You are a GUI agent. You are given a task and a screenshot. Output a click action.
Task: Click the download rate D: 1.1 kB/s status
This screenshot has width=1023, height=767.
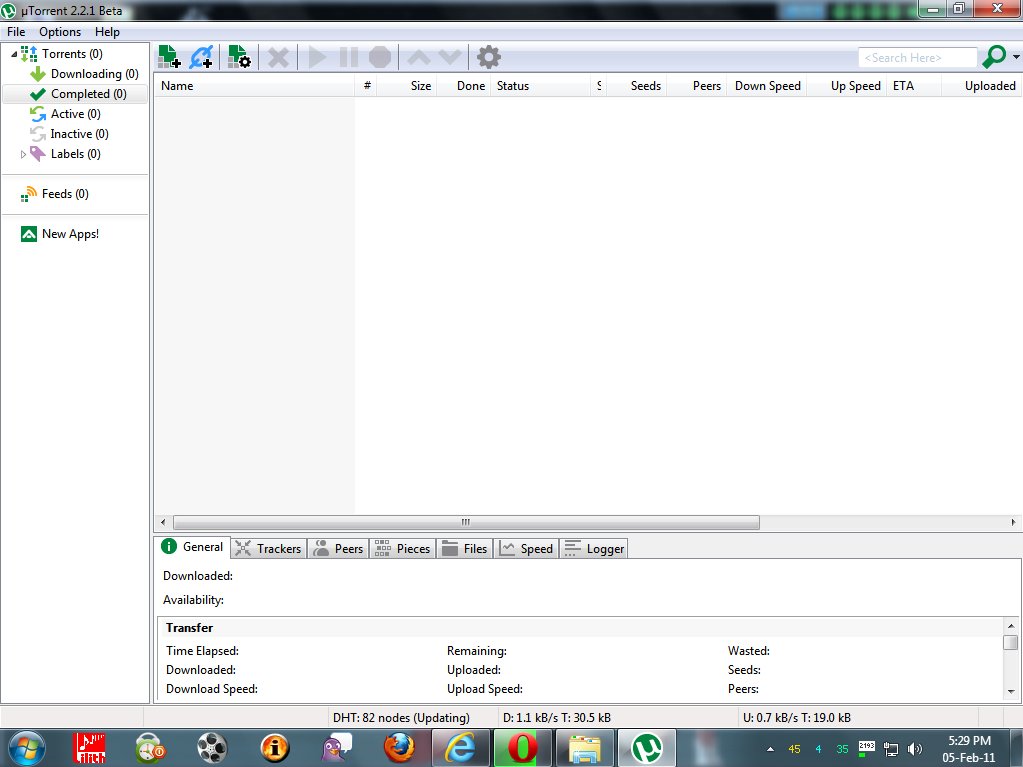tap(557, 717)
